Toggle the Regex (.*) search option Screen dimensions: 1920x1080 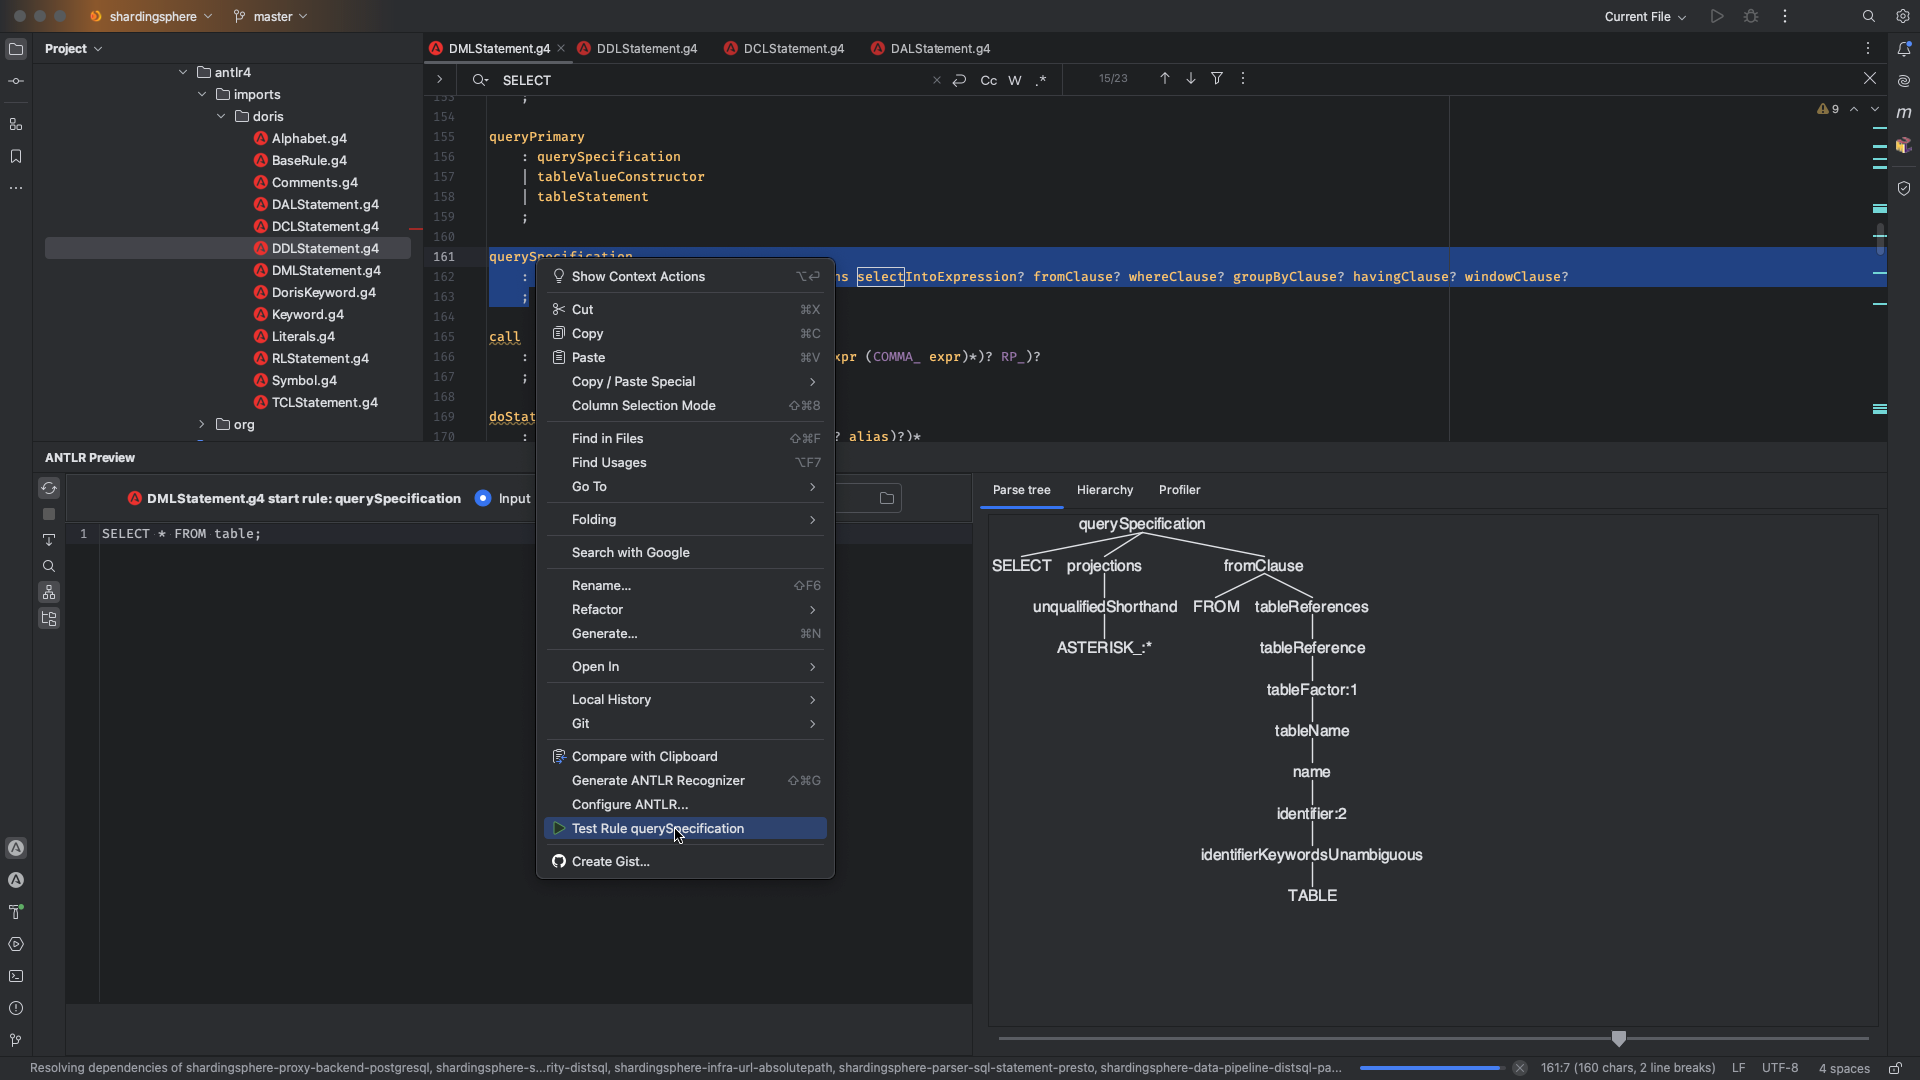(1041, 80)
